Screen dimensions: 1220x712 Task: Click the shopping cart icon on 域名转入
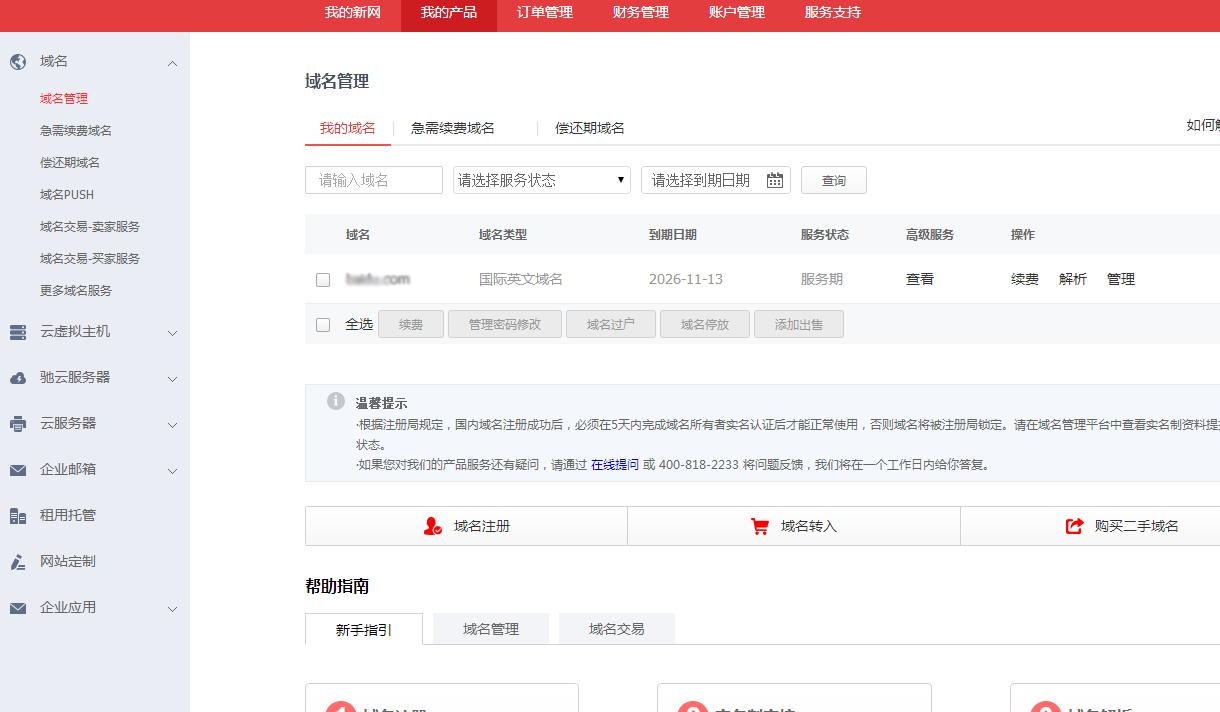(x=759, y=524)
